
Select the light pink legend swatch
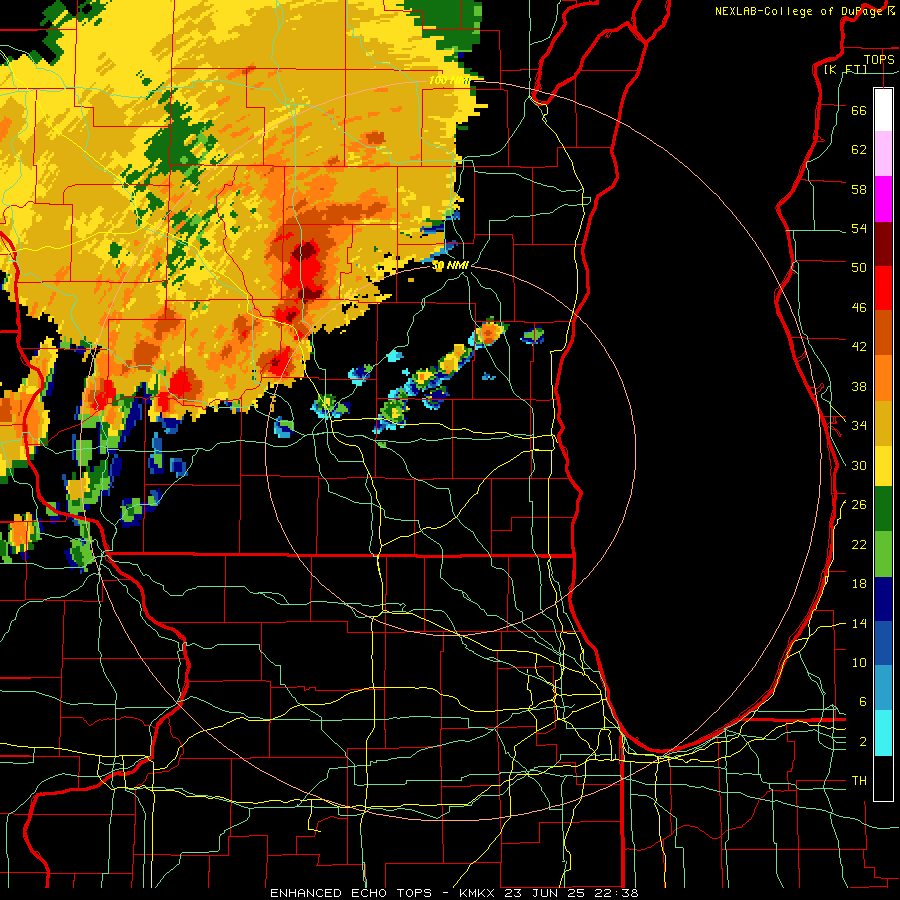[x=883, y=154]
